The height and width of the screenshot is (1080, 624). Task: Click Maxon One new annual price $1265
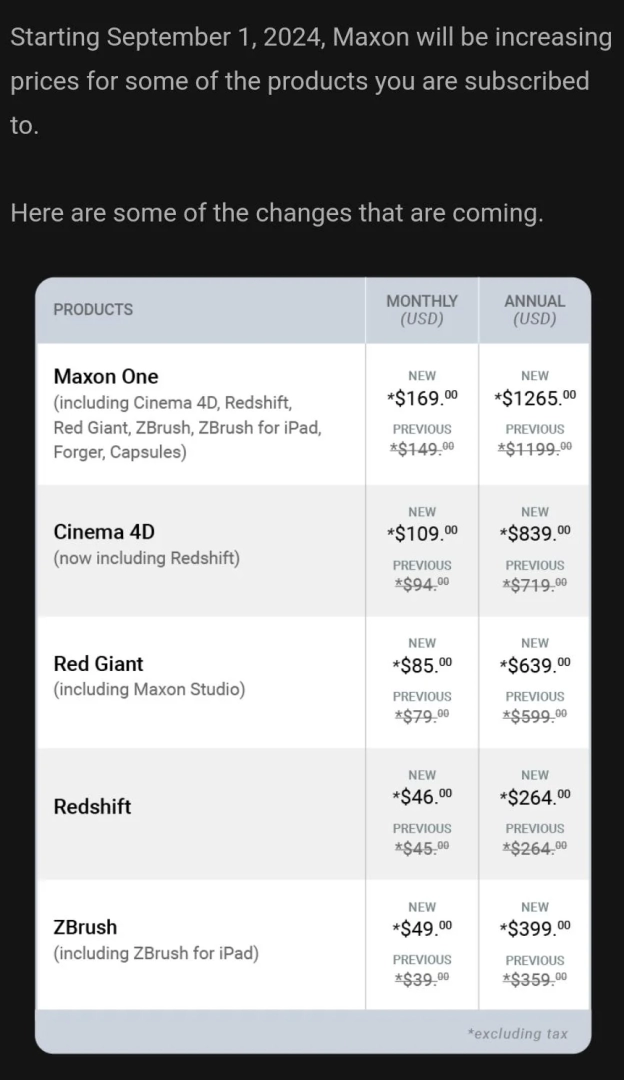pos(535,398)
